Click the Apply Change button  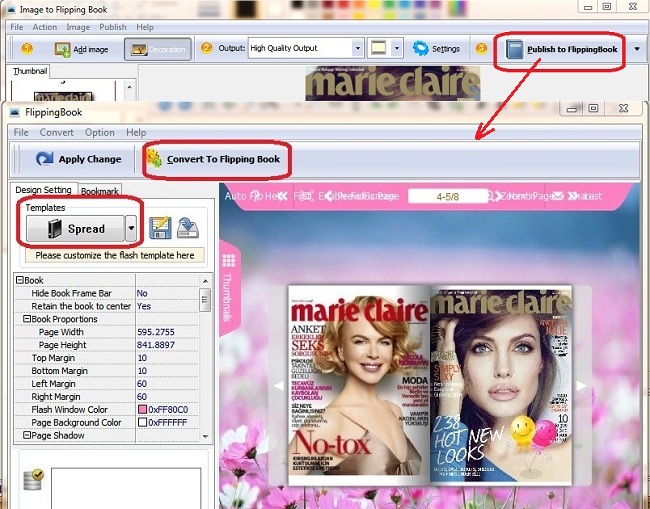pyautogui.click(x=79, y=159)
